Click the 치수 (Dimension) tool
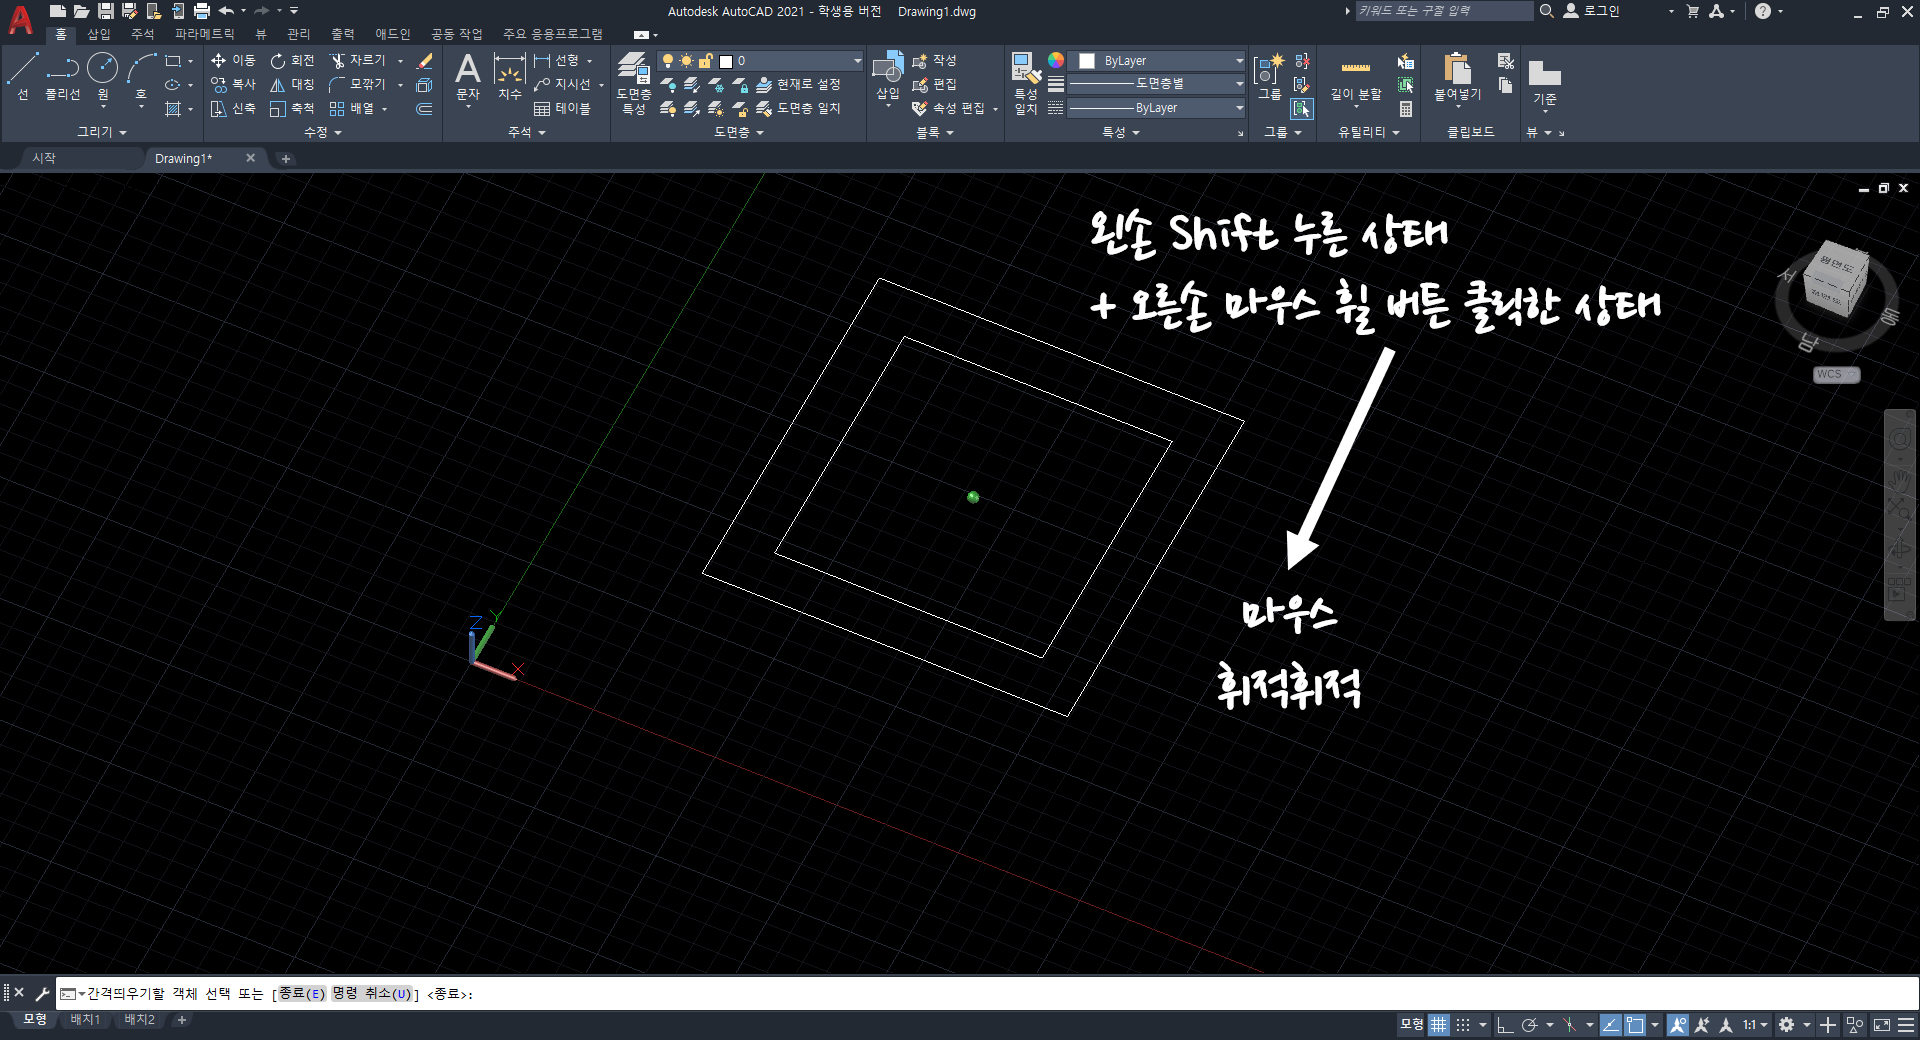The height and width of the screenshot is (1040, 1920). pyautogui.click(x=510, y=78)
